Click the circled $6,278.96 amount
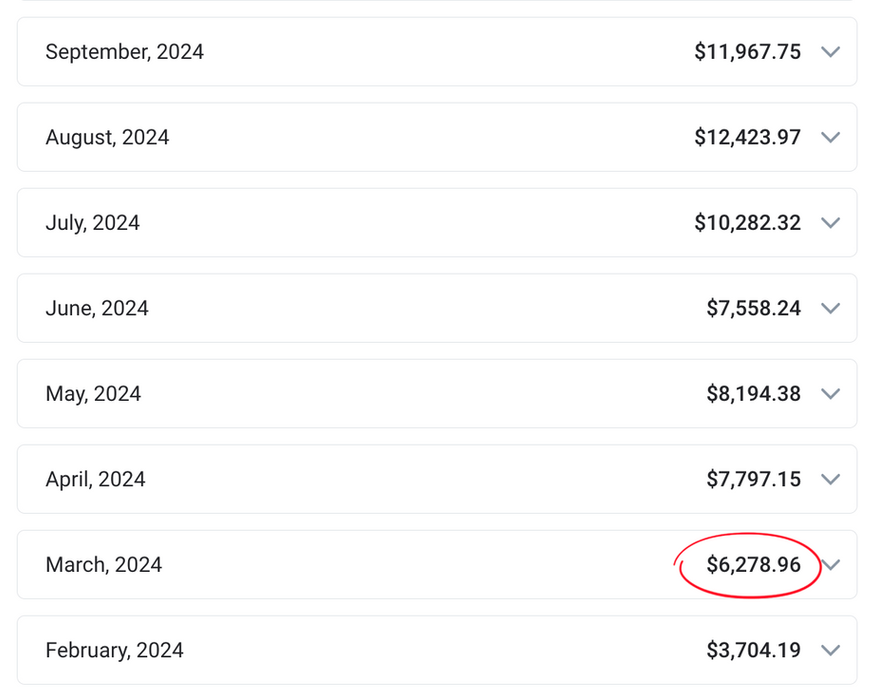 point(753,565)
